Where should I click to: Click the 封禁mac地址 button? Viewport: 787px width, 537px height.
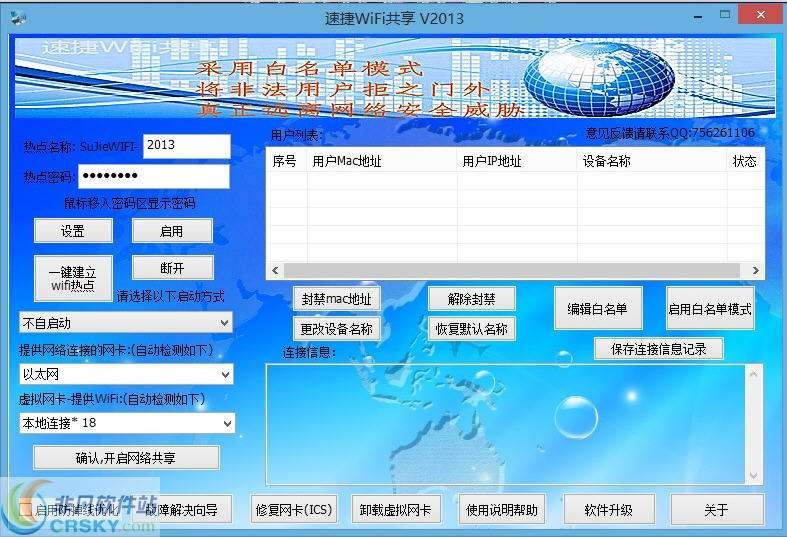tap(337, 299)
